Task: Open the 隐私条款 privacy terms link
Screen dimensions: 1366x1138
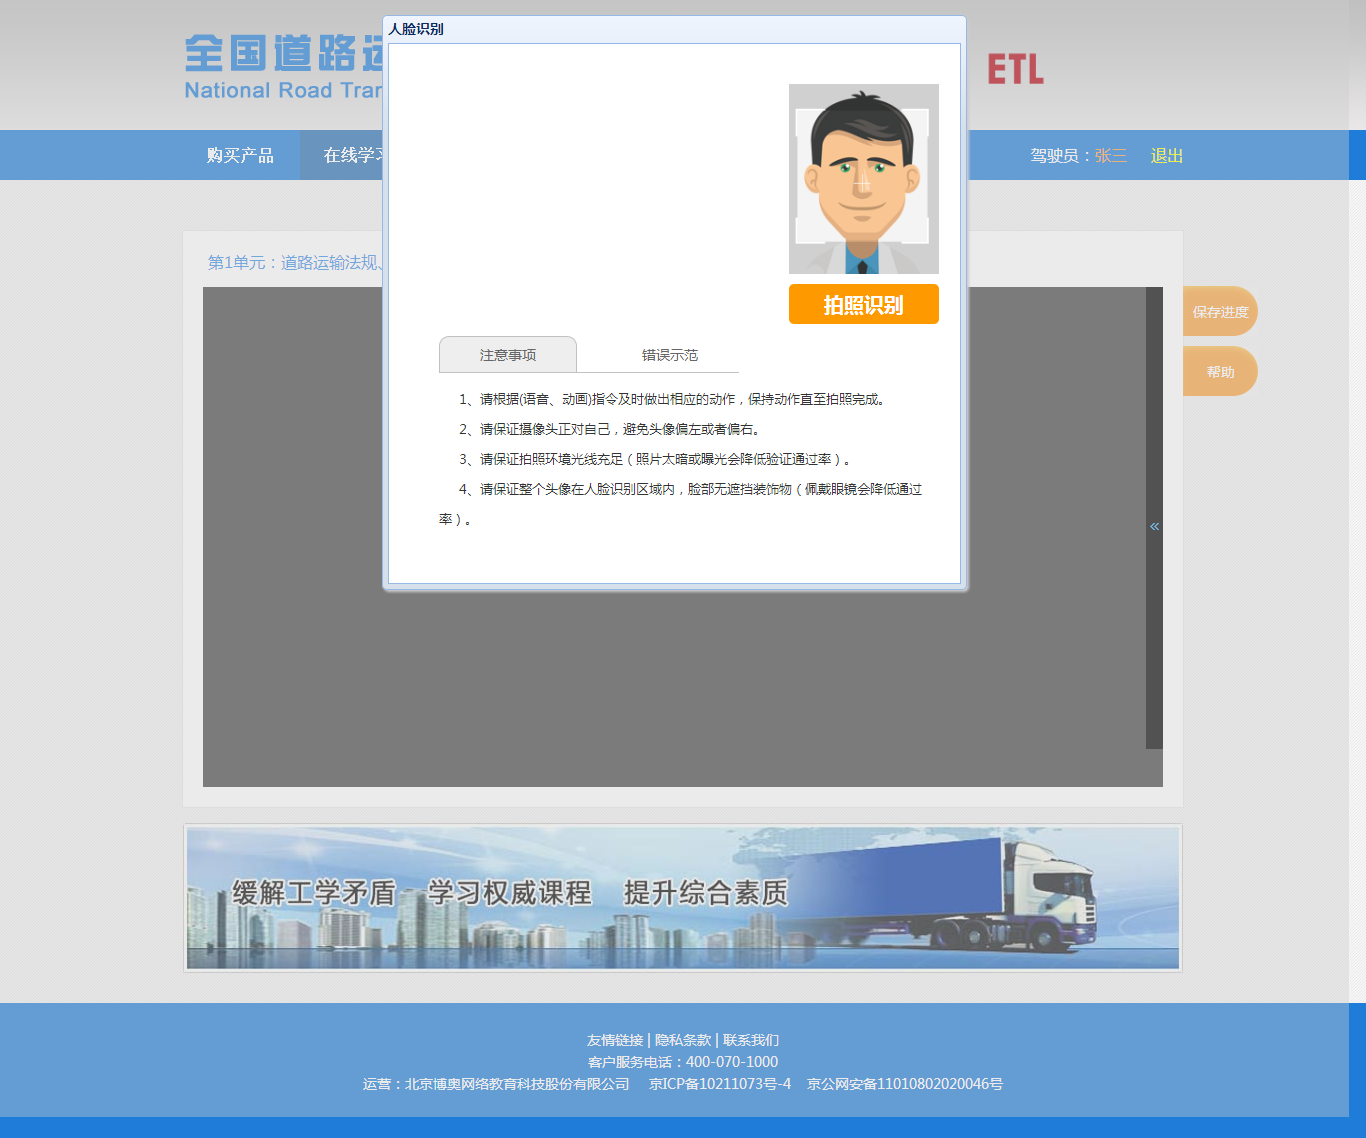Action: click(x=683, y=1040)
